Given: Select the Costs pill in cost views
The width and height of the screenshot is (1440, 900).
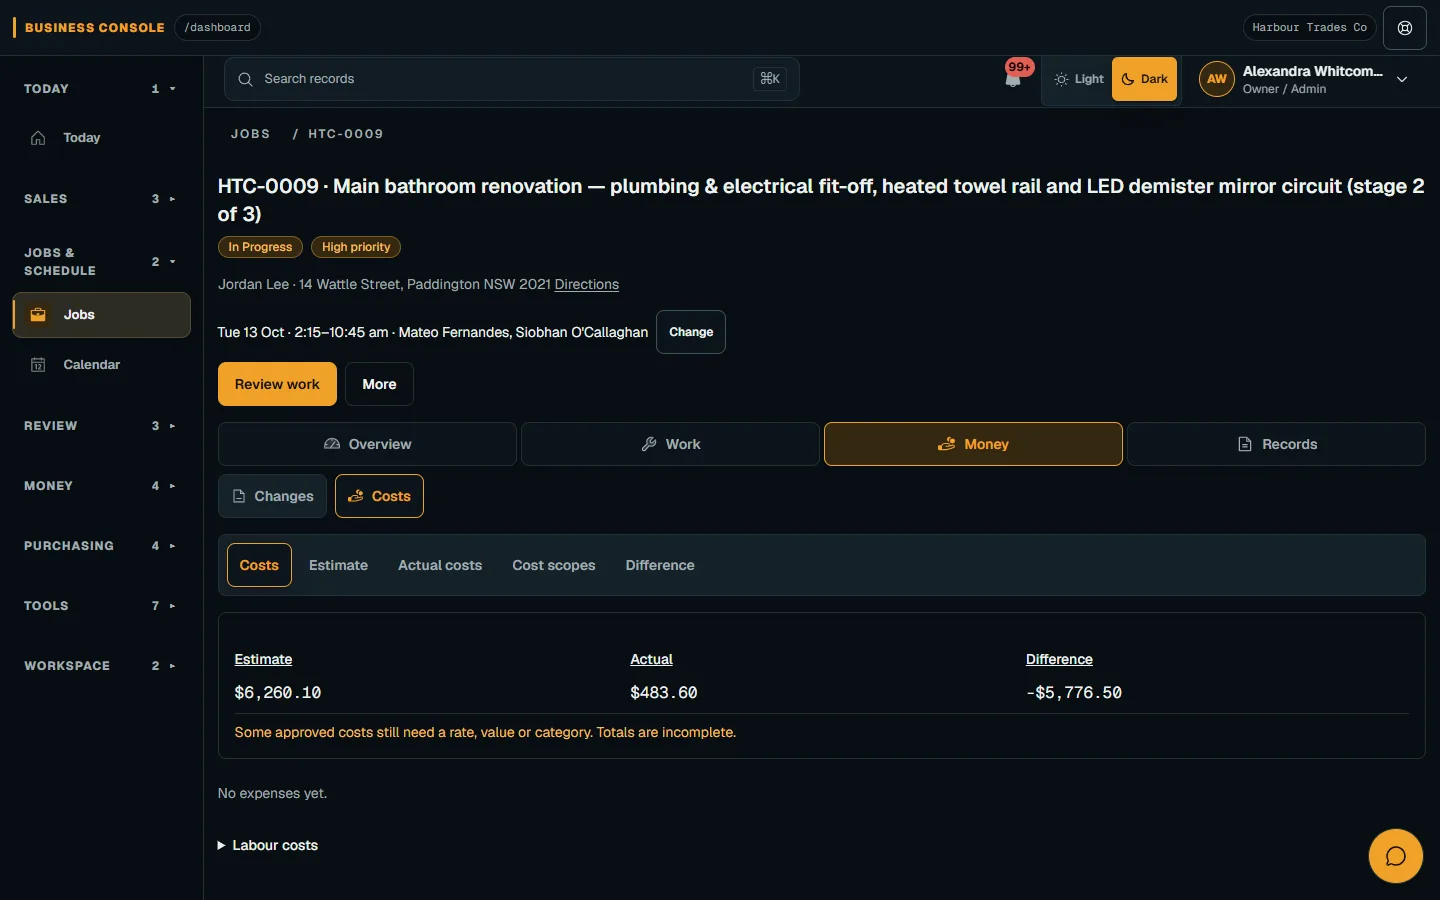Looking at the screenshot, I should click(x=259, y=565).
